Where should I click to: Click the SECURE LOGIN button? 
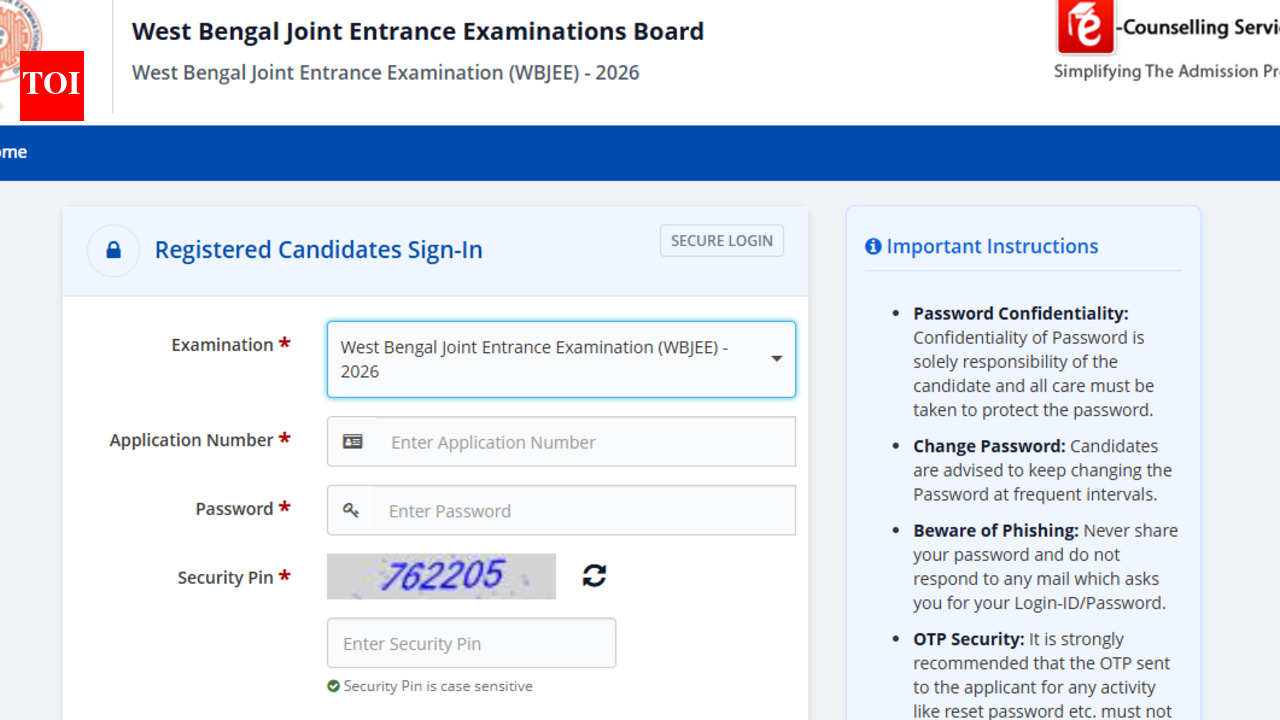coord(721,240)
